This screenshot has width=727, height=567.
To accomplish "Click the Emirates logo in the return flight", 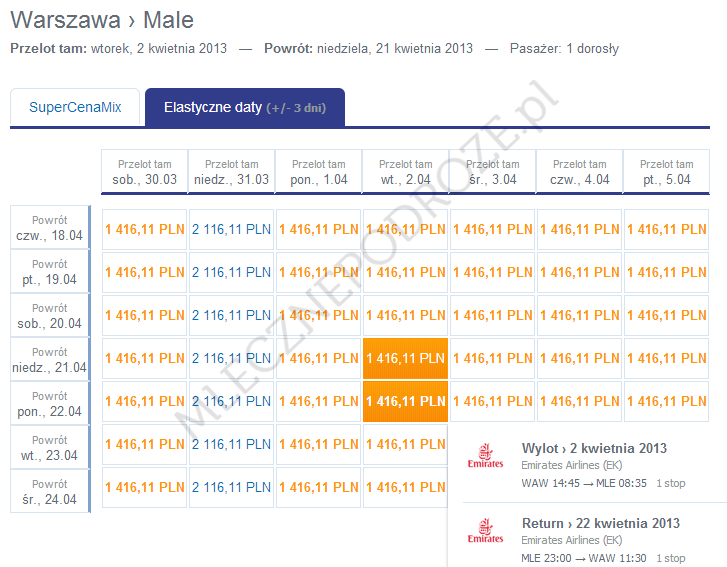I will click(485, 531).
